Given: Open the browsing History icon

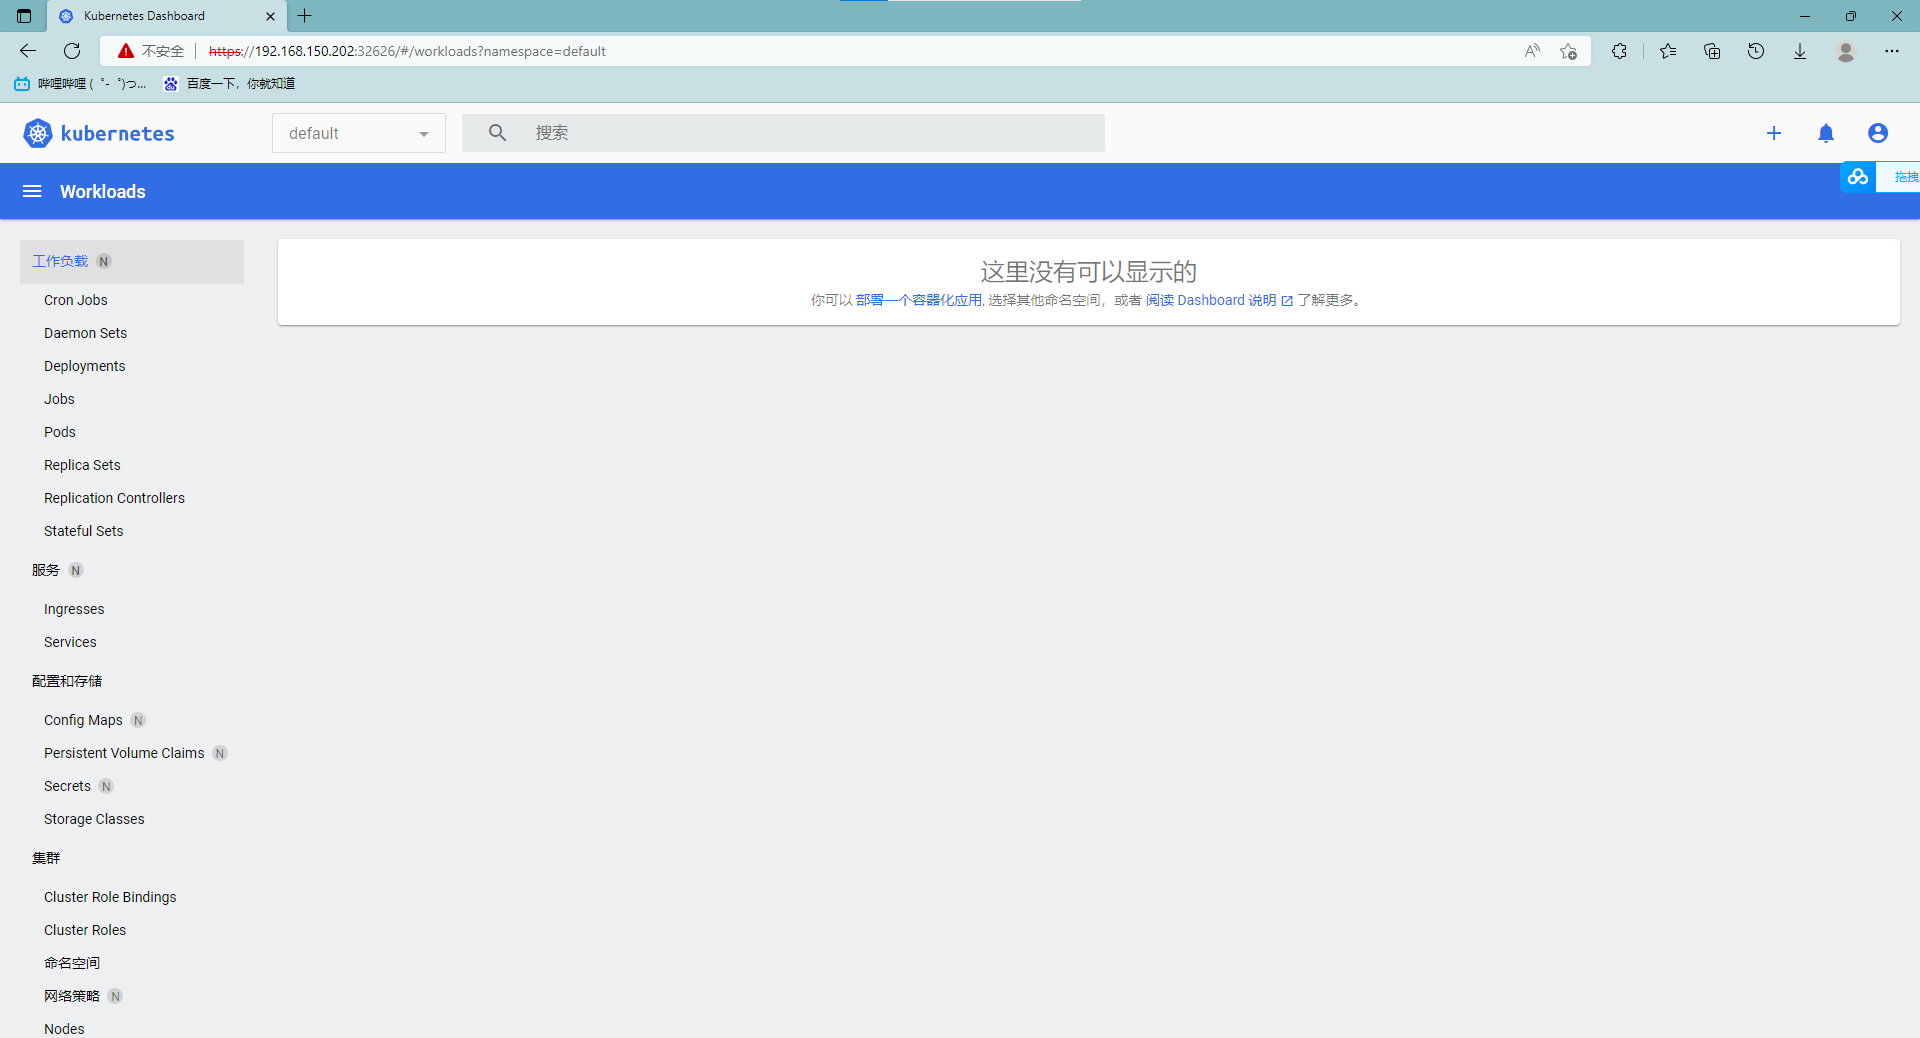Looking at the screenshot, I should [x=1756, y=51].
